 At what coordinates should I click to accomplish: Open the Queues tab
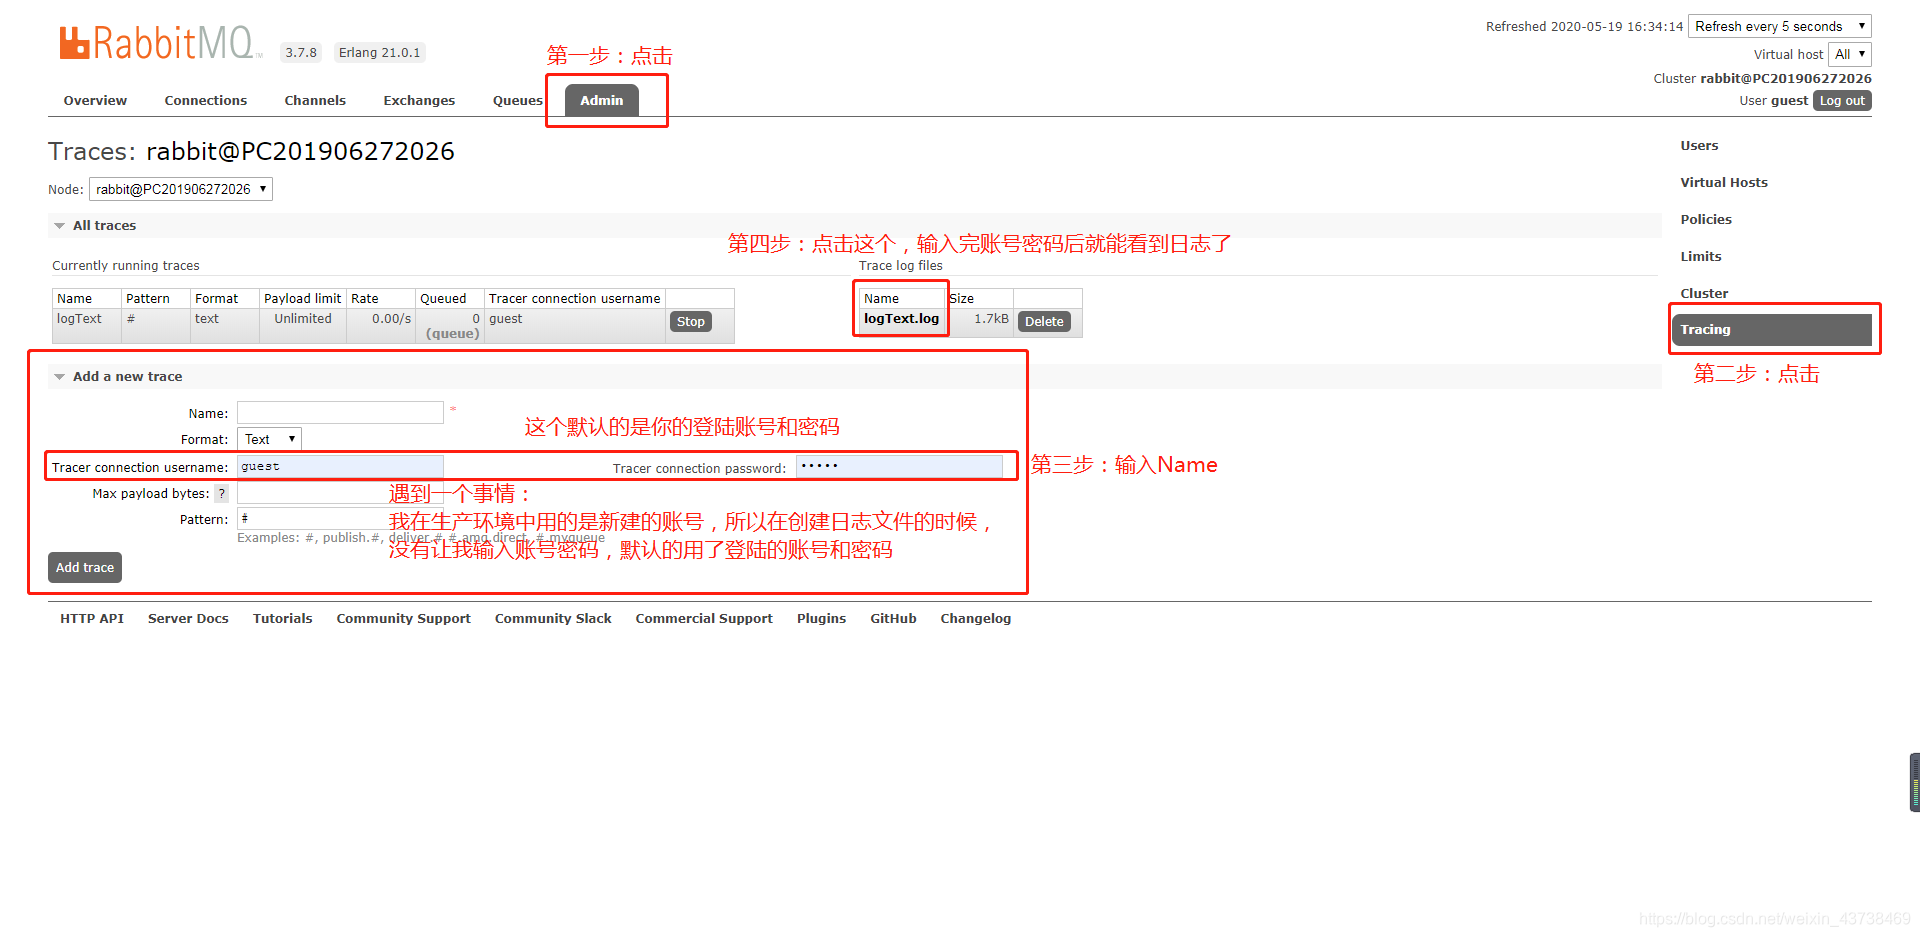tap(517, 100)
